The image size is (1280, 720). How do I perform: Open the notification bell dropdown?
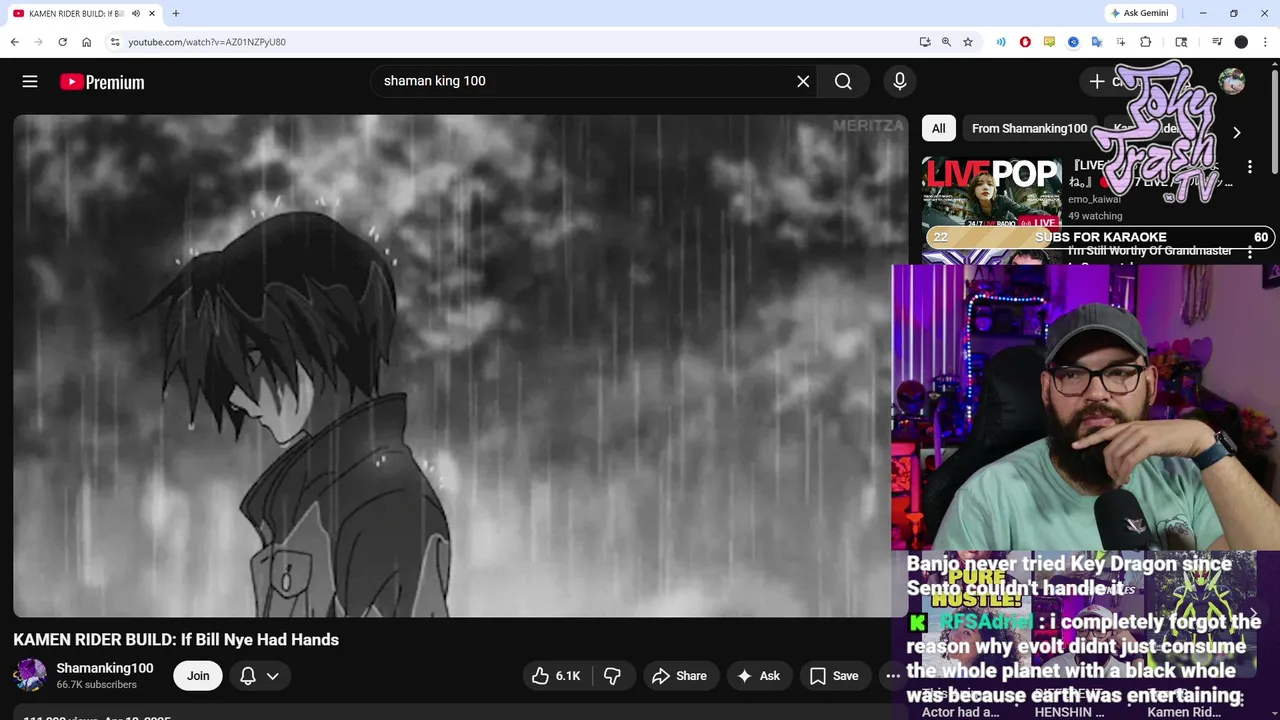coord(259,676)
